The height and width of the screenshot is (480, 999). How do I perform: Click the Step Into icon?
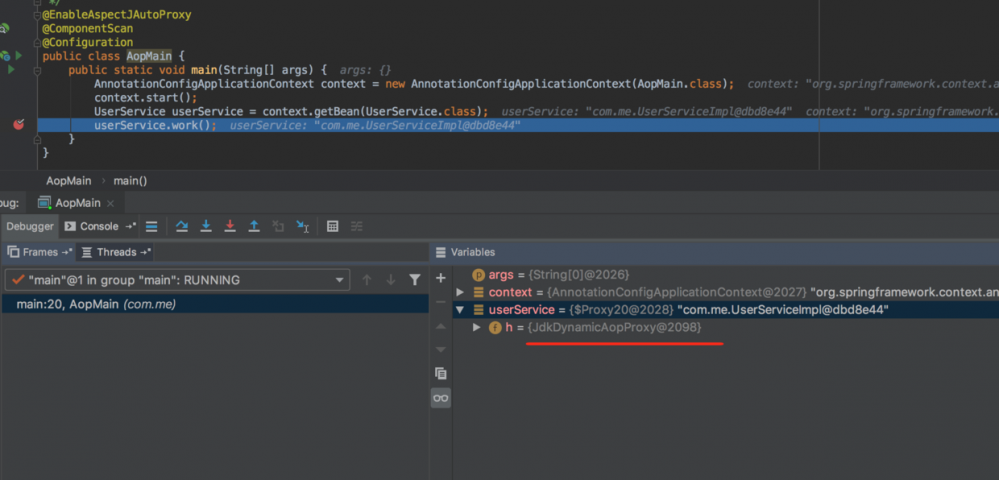(206, 226)
